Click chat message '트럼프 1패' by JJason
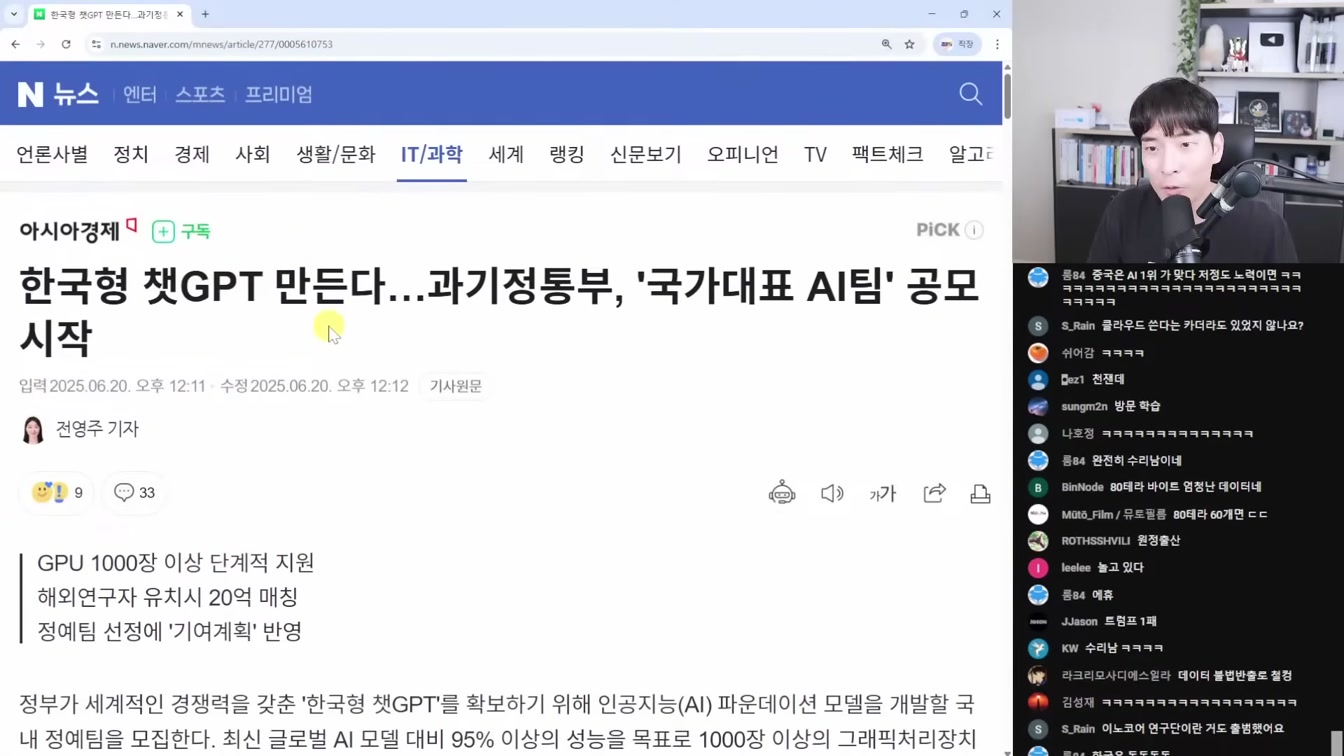The image size is (1344, 756). [x=1130, y=622]
